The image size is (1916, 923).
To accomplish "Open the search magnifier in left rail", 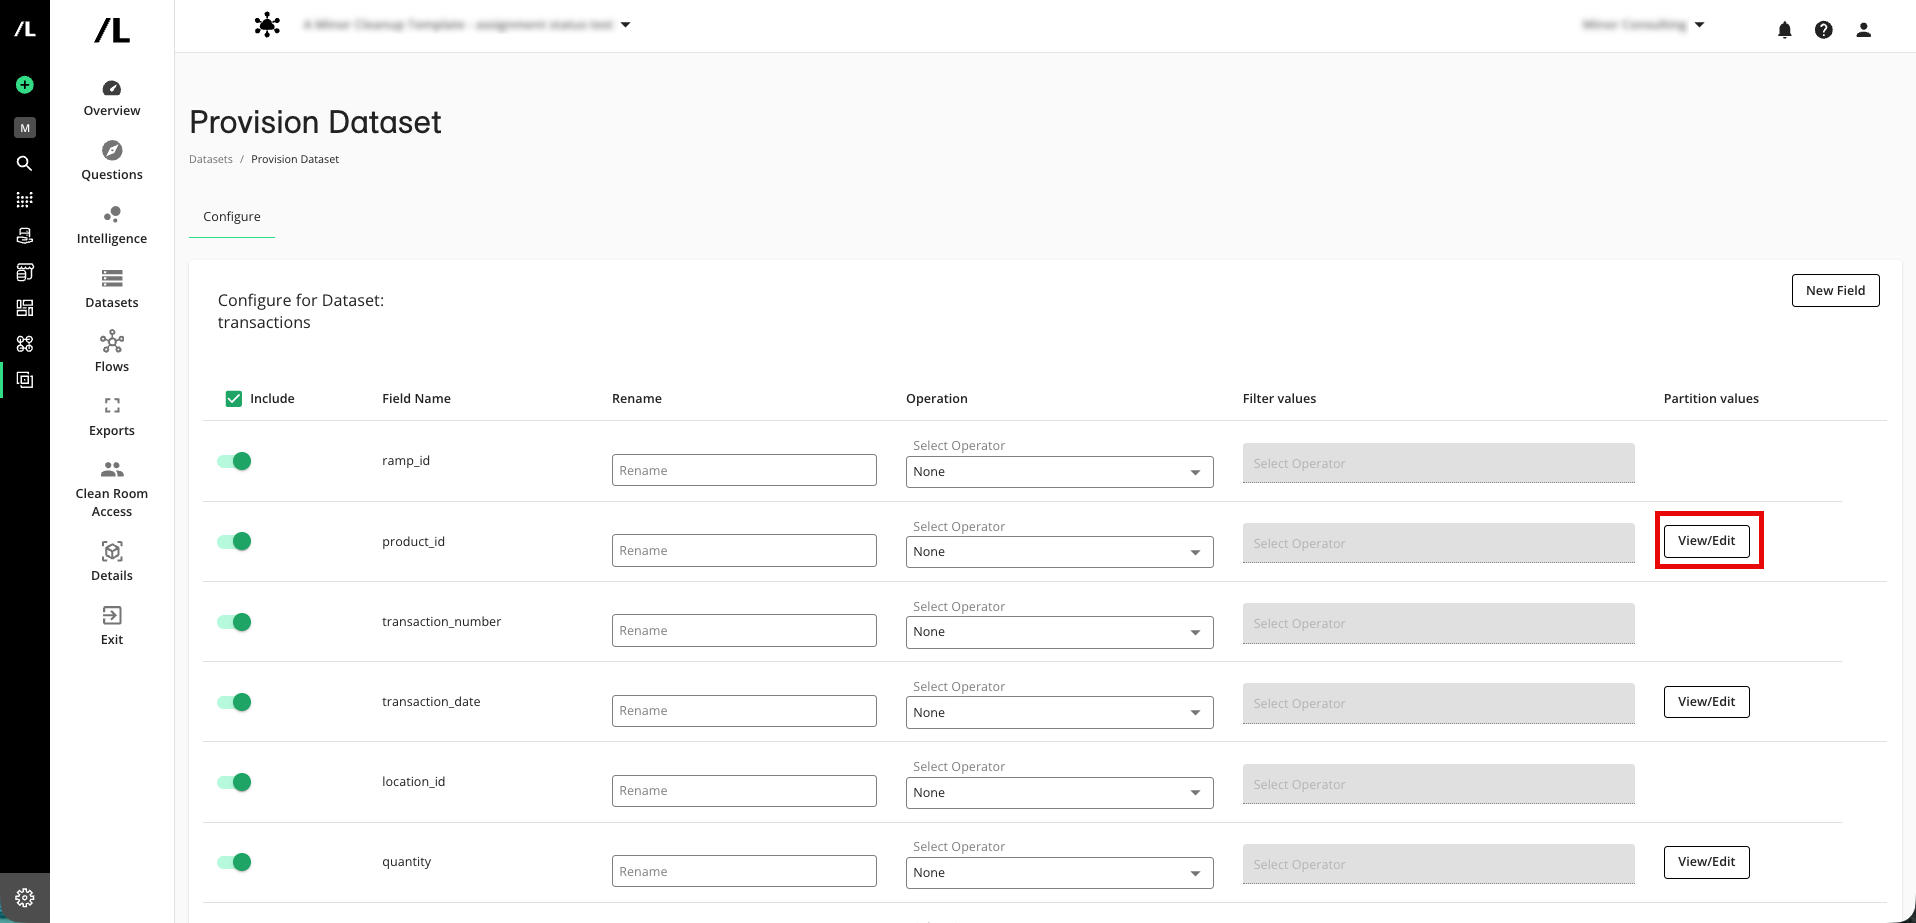I will coord(25,163).
